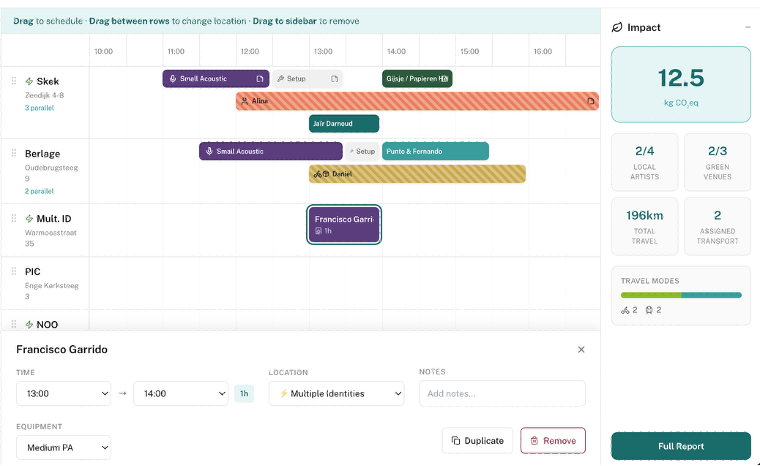Click the drag handle for PIC venue row
Viewport: 760px width, 466px height.
14,271
